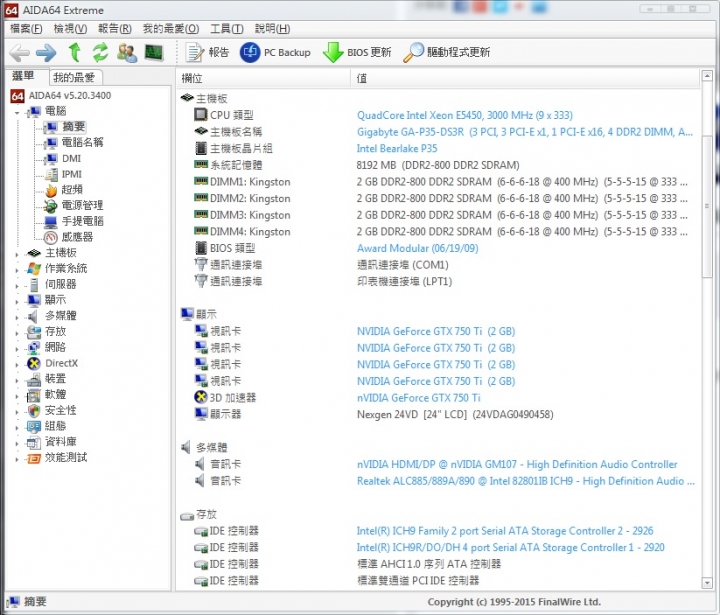Switch to the 選單 tab

click(x=23, y=76)
